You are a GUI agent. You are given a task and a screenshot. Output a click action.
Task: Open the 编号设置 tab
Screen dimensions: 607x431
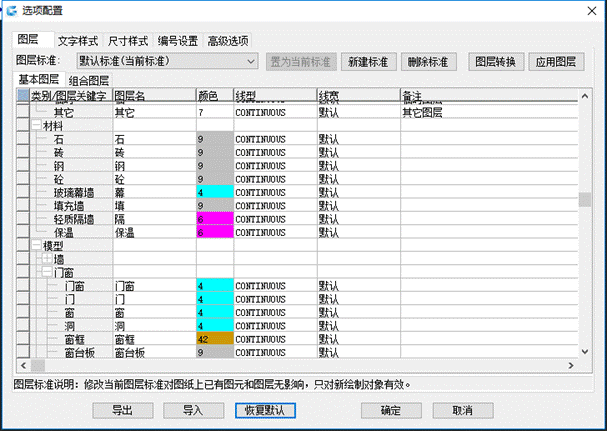tap(178, 42)
